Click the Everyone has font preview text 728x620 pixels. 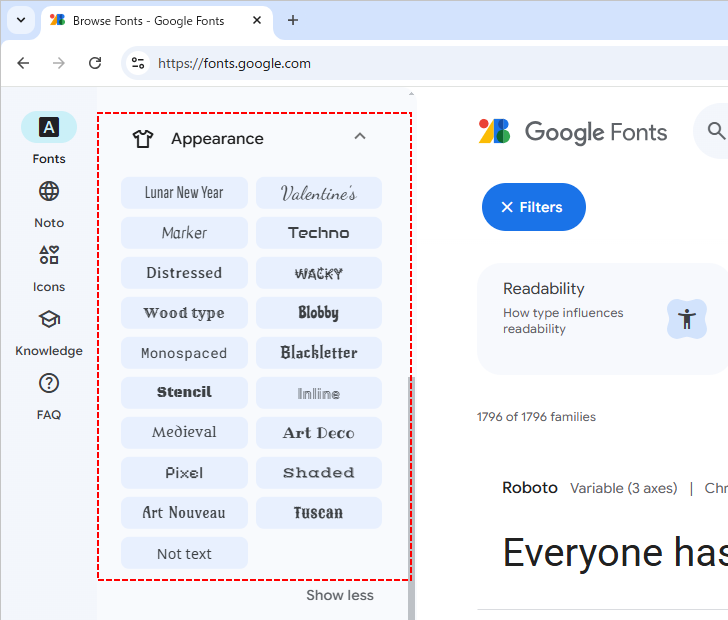[615, 552]
